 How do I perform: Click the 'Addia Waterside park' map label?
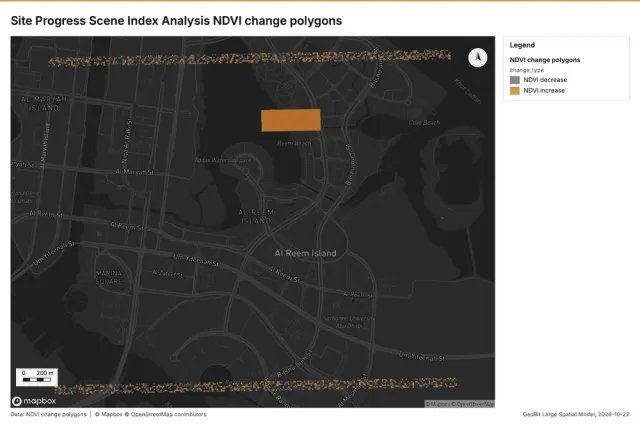coord(223,160)
